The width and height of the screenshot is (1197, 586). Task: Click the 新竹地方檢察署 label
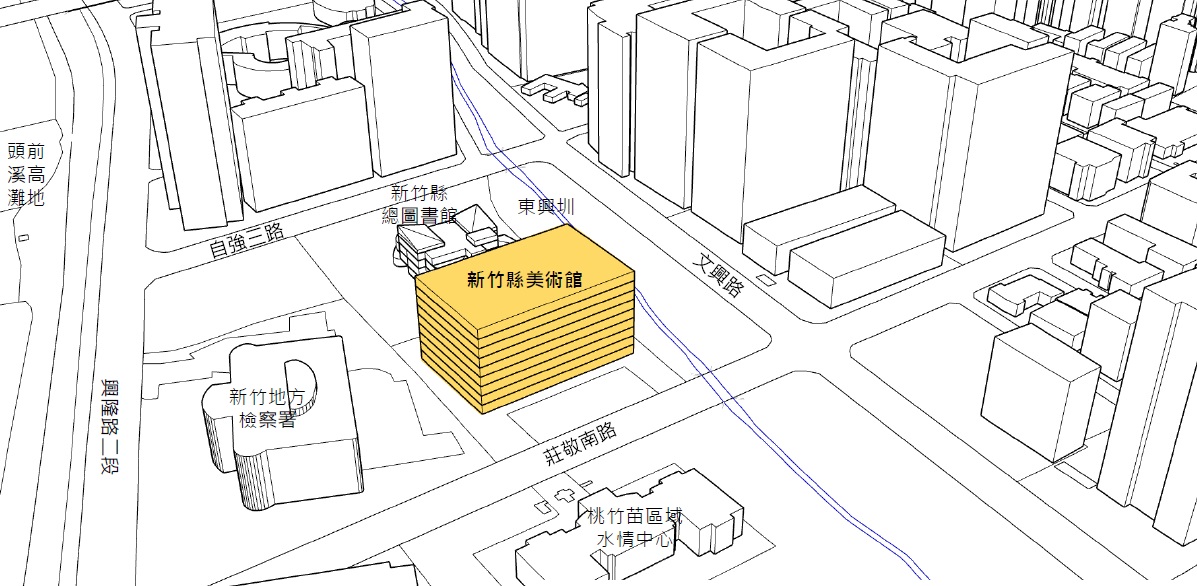pos(267,407)
